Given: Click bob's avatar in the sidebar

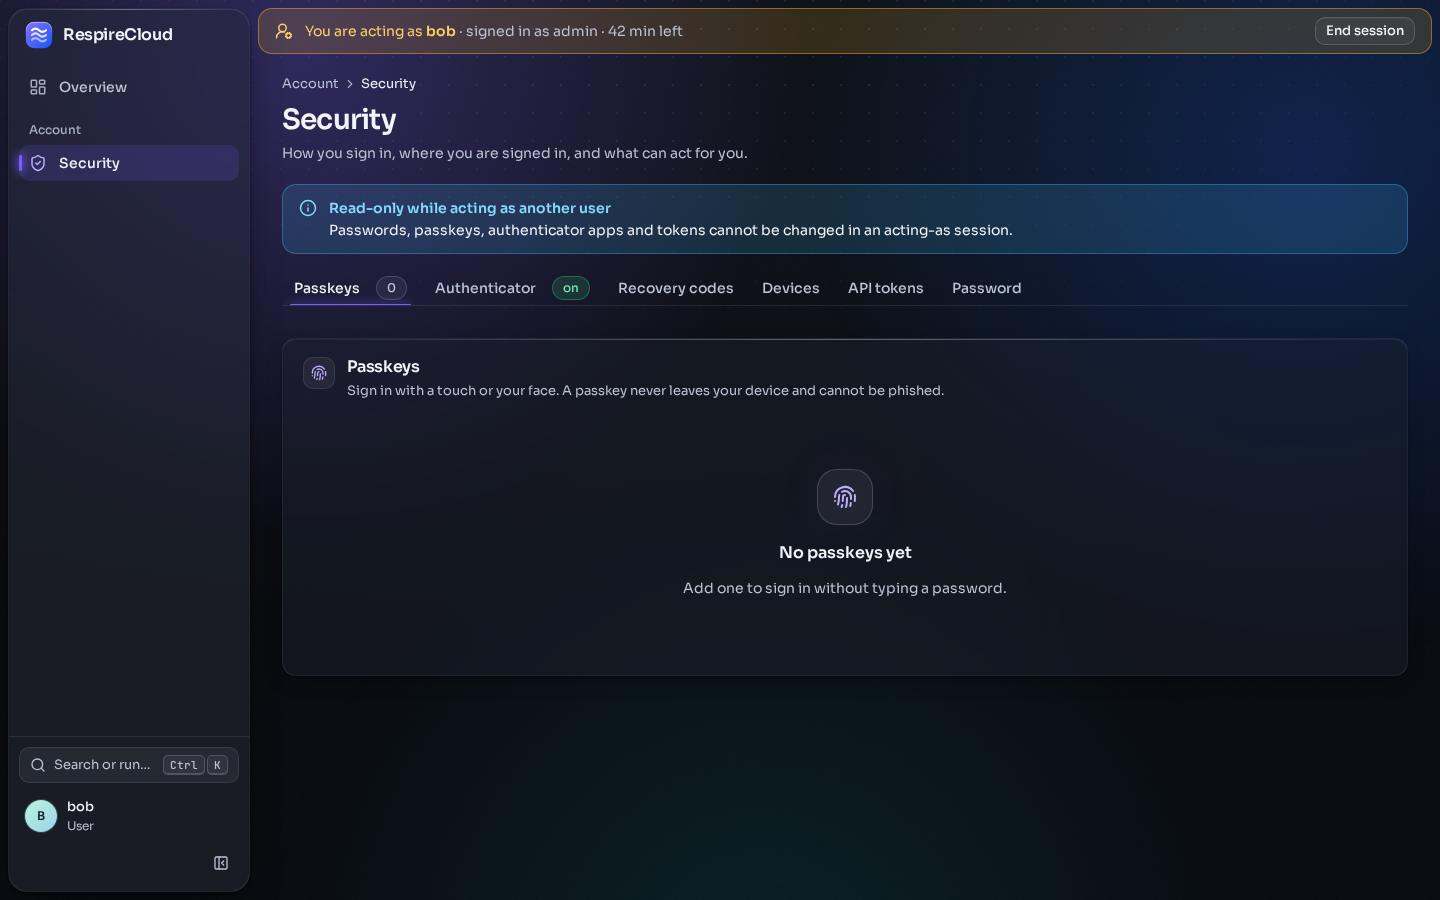Looking at the screenshot, I should tap(41, 816).
